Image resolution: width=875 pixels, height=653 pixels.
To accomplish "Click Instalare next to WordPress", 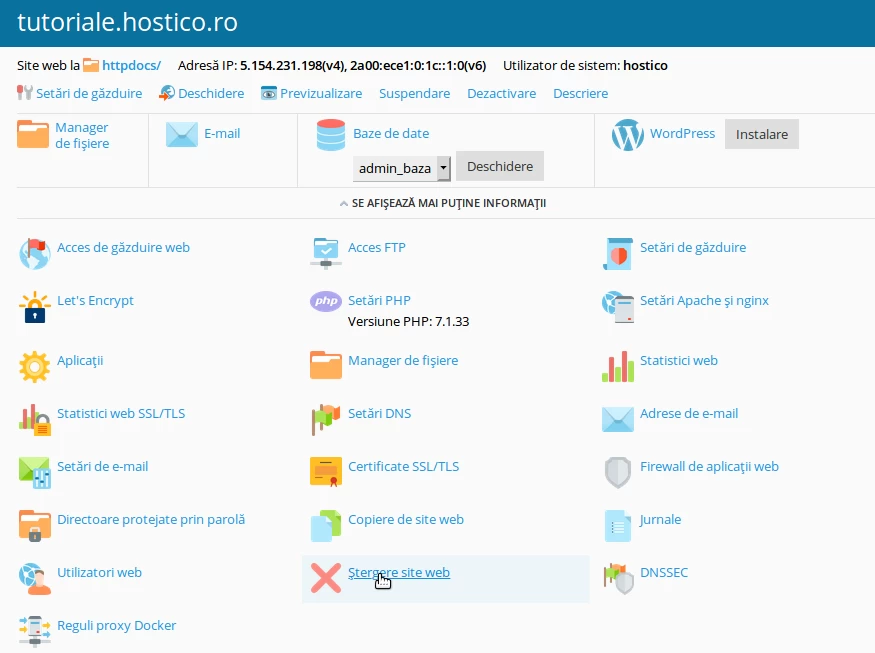I will point(761,133).
